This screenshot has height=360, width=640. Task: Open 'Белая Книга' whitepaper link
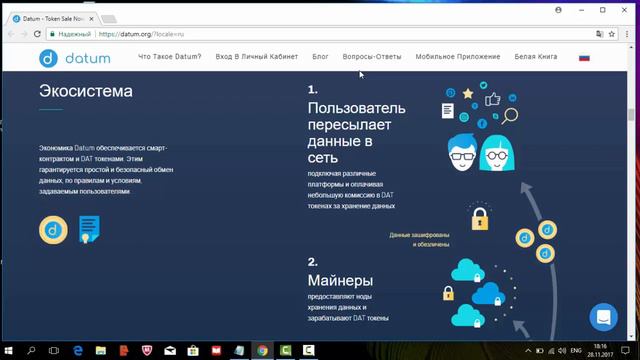point(536,57)
